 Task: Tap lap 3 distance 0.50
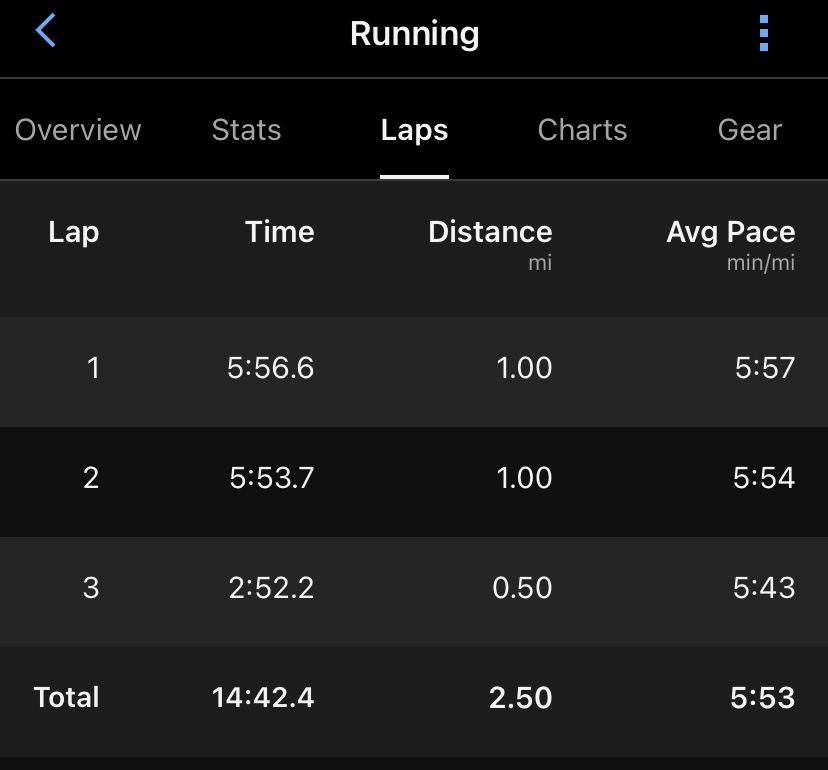point(522,587)
